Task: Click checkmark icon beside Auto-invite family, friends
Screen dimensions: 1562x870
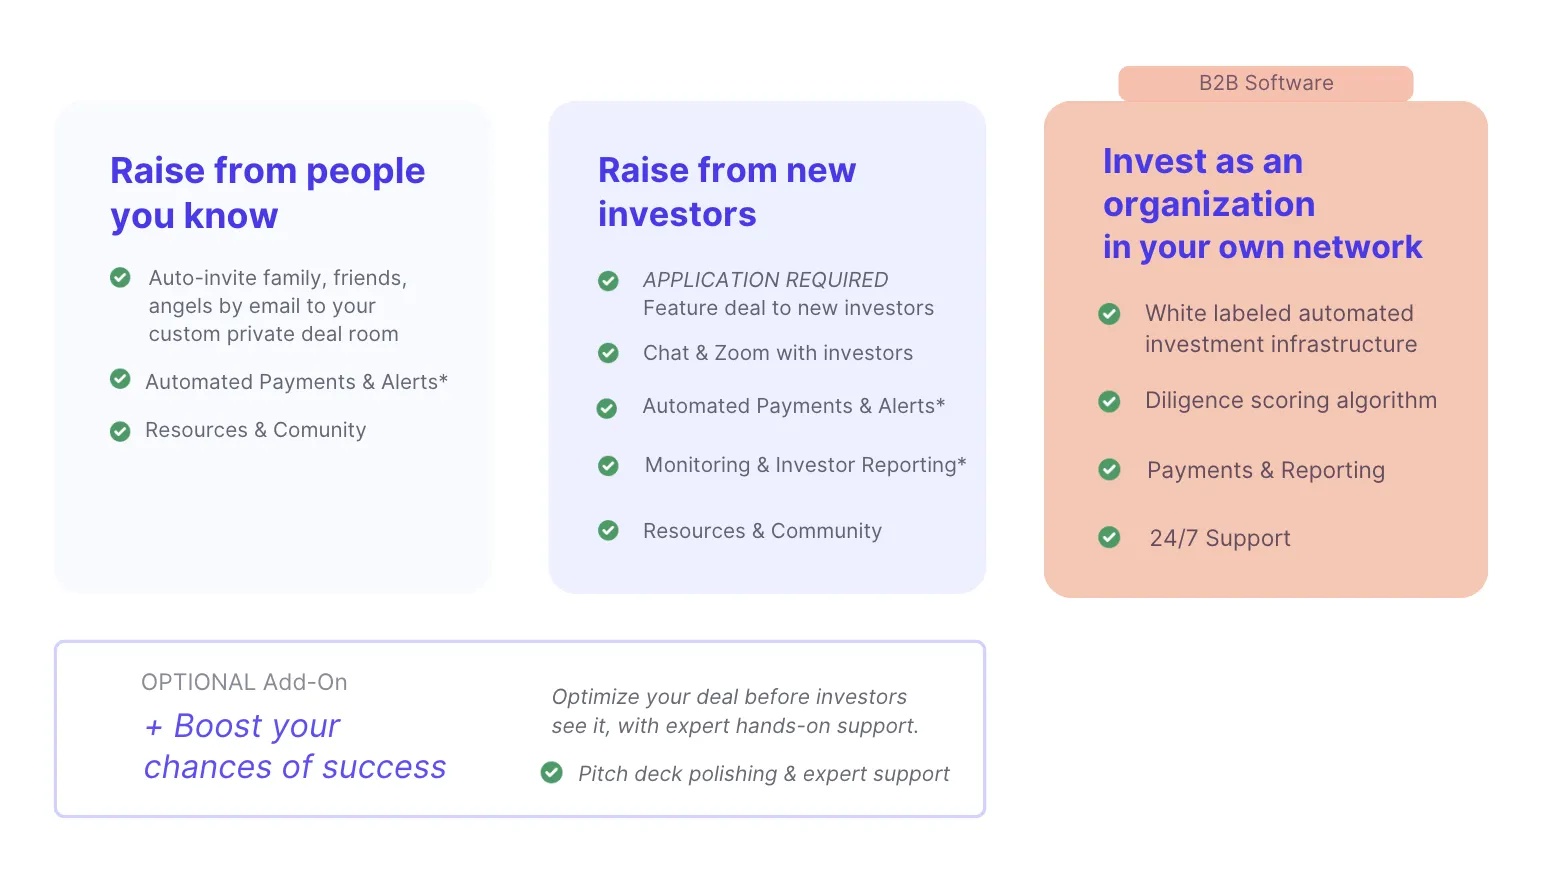Action: [120, 277]
